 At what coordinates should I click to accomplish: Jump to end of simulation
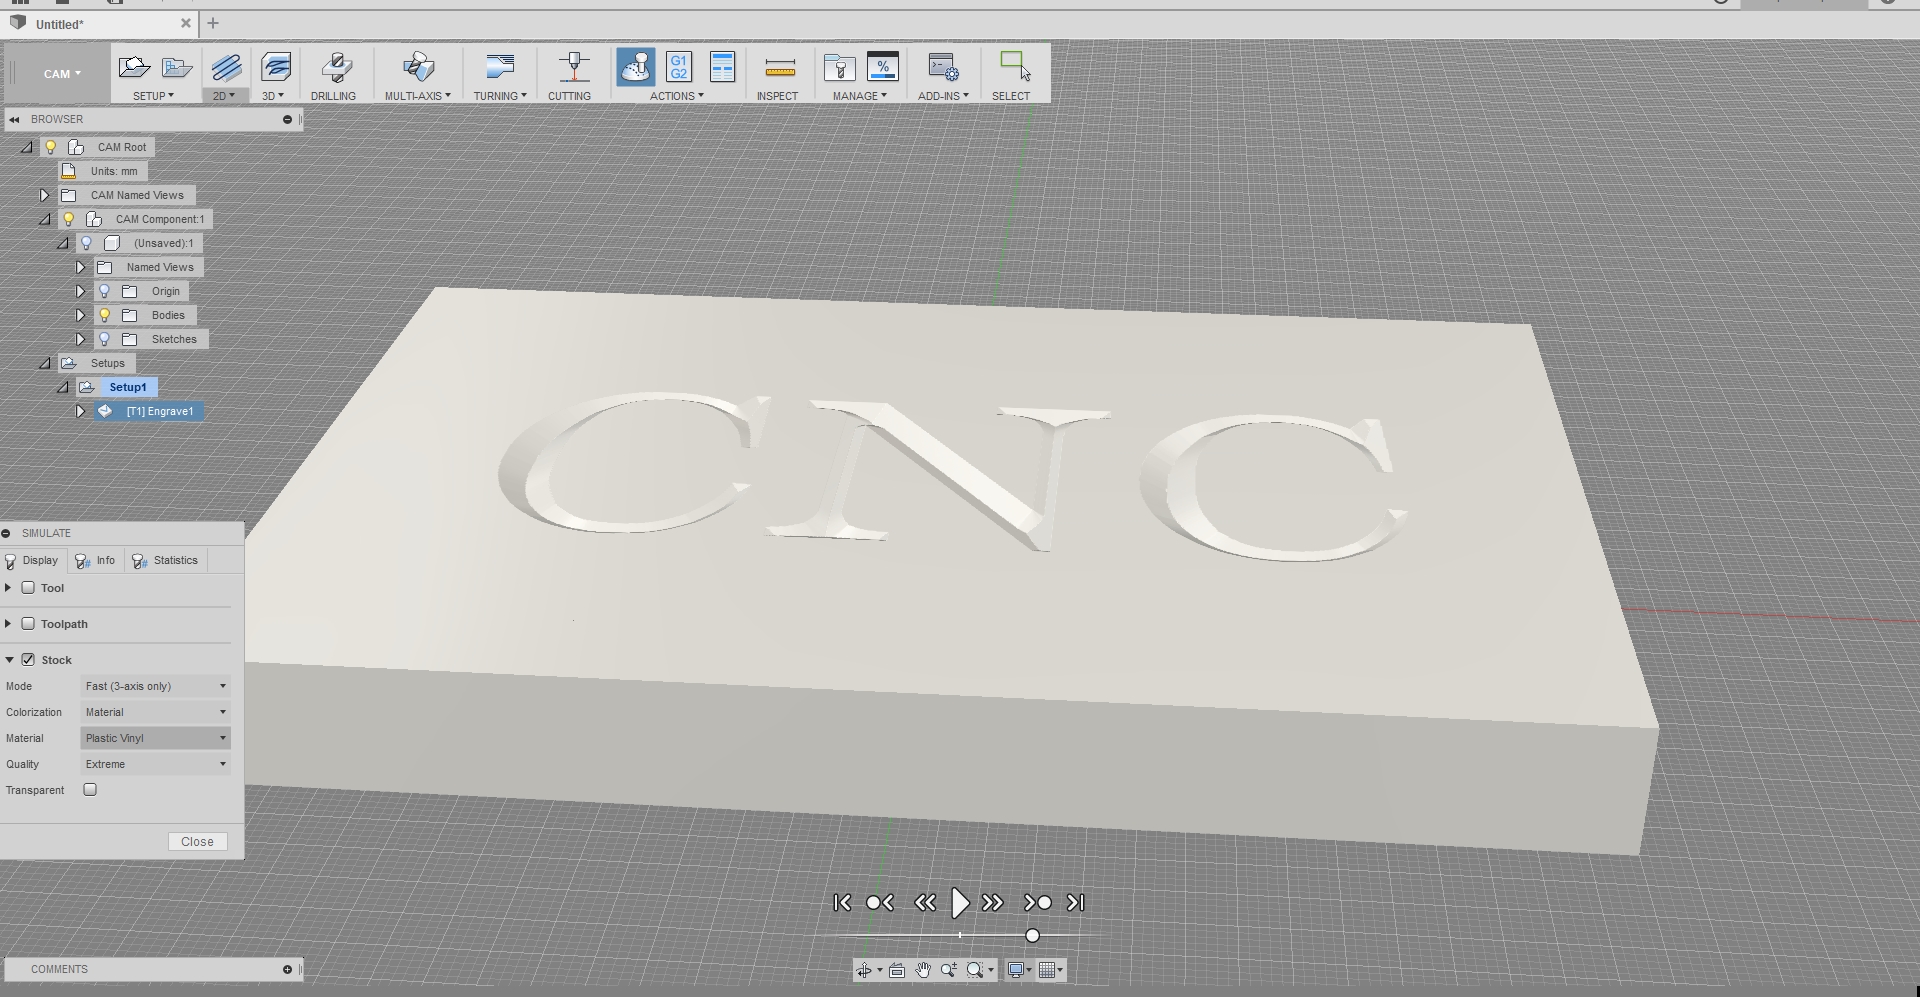click(x=1075, y=903)
